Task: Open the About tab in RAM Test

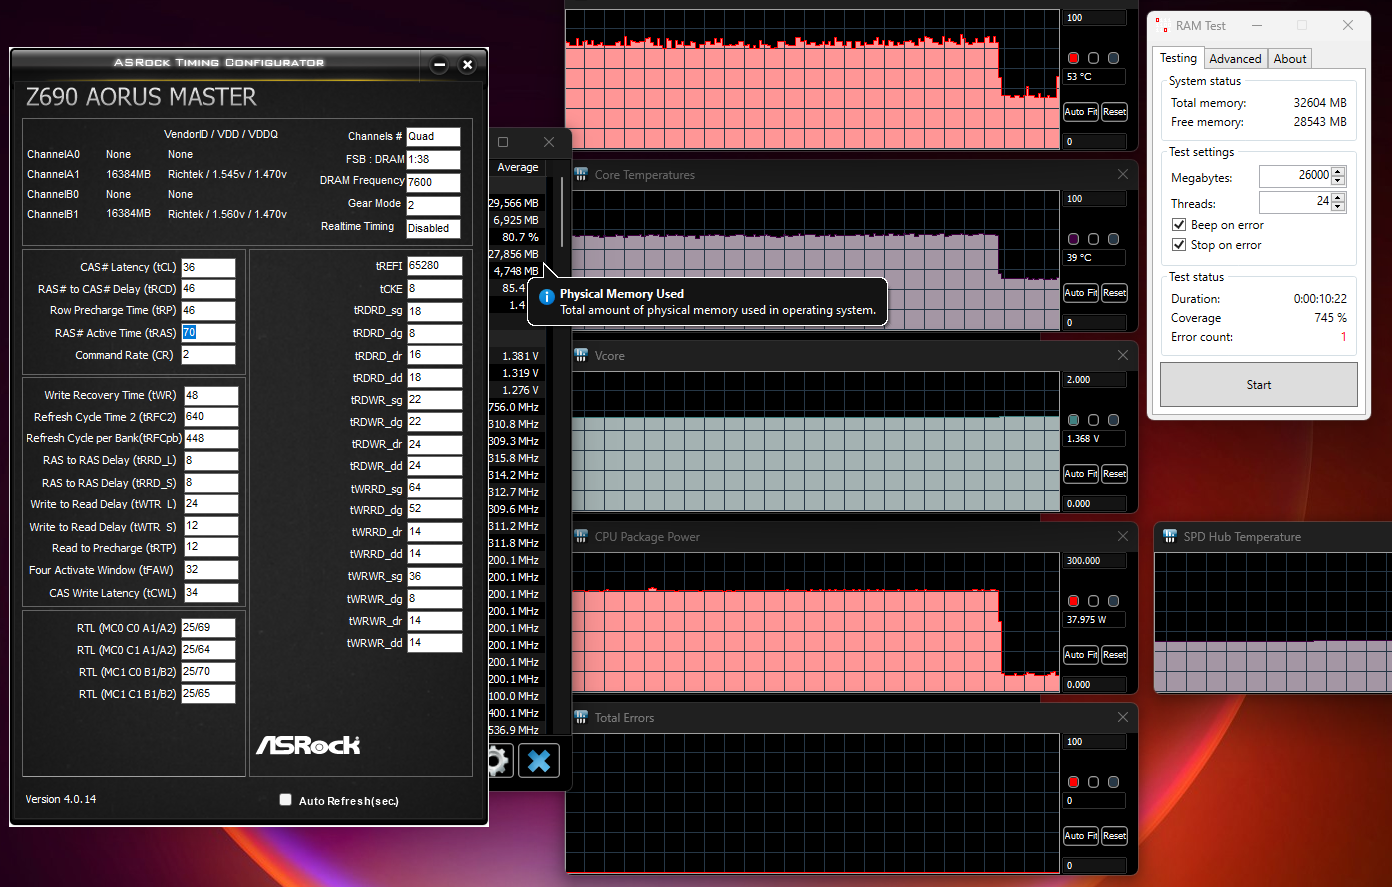Action: [x=1290, y=59]
